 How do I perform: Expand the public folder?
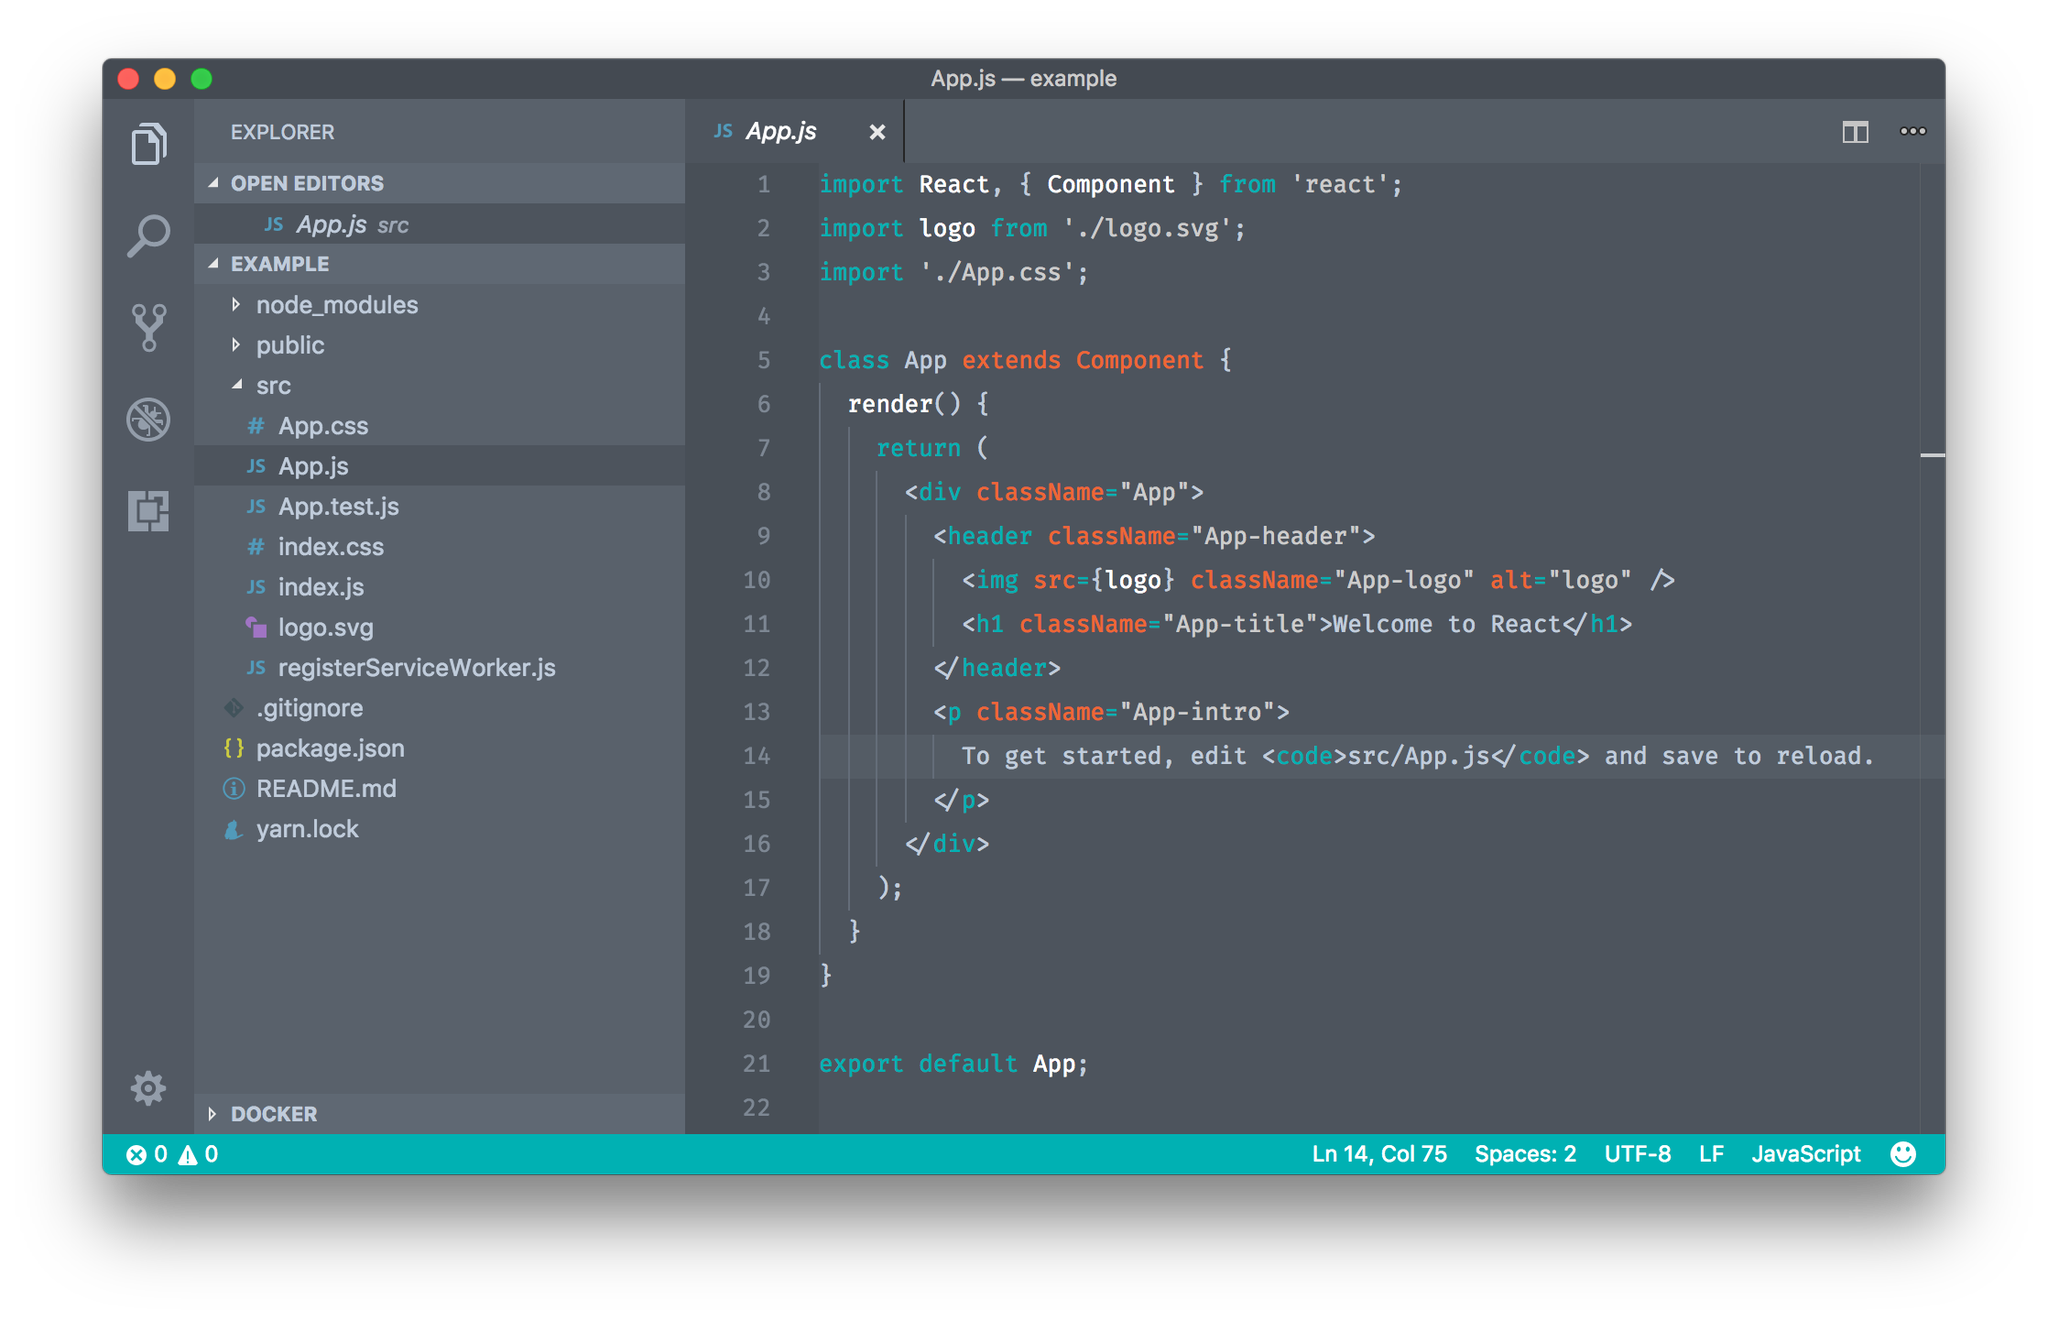click(236, 345)
